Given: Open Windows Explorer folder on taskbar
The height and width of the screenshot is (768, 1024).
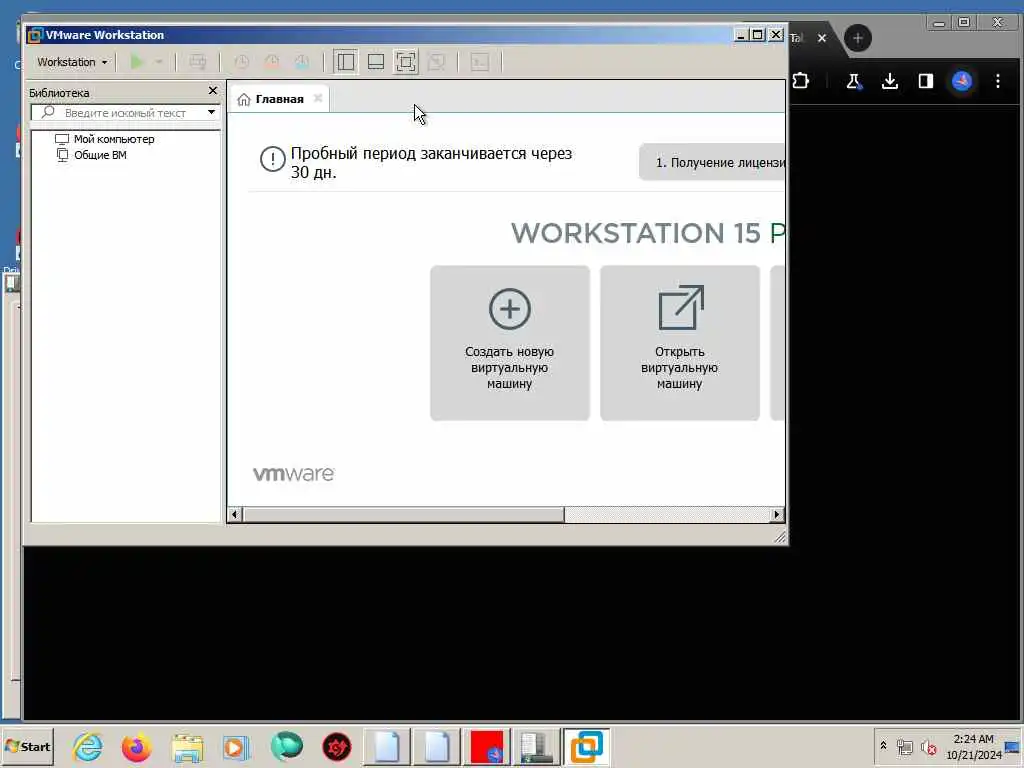Looking at the screenshot, I should click(x=187, y=747).
